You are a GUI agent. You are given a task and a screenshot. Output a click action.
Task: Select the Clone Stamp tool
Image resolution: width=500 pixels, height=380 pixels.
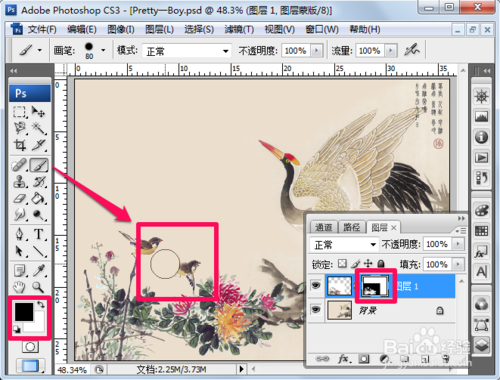[x=20, y=182]
